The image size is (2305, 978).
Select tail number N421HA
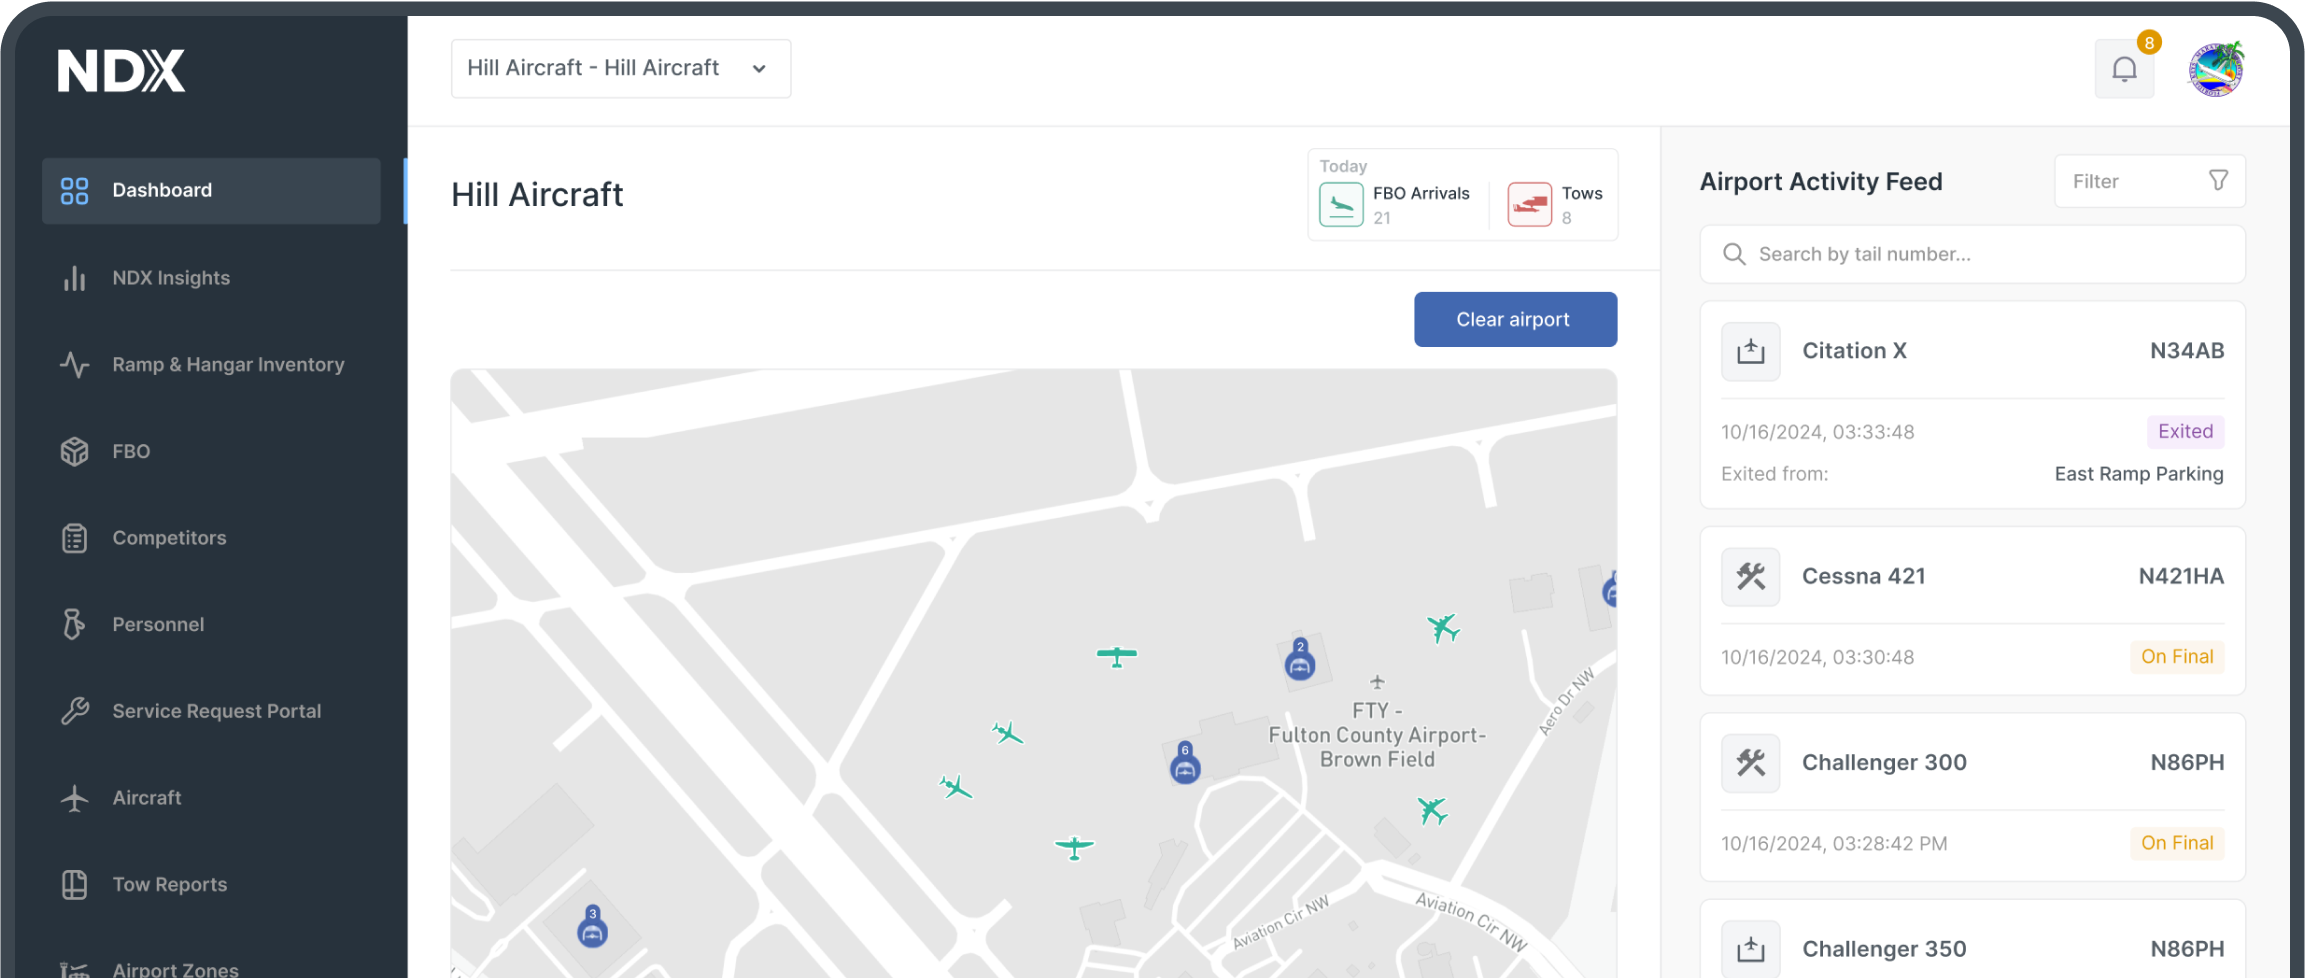2181,577
